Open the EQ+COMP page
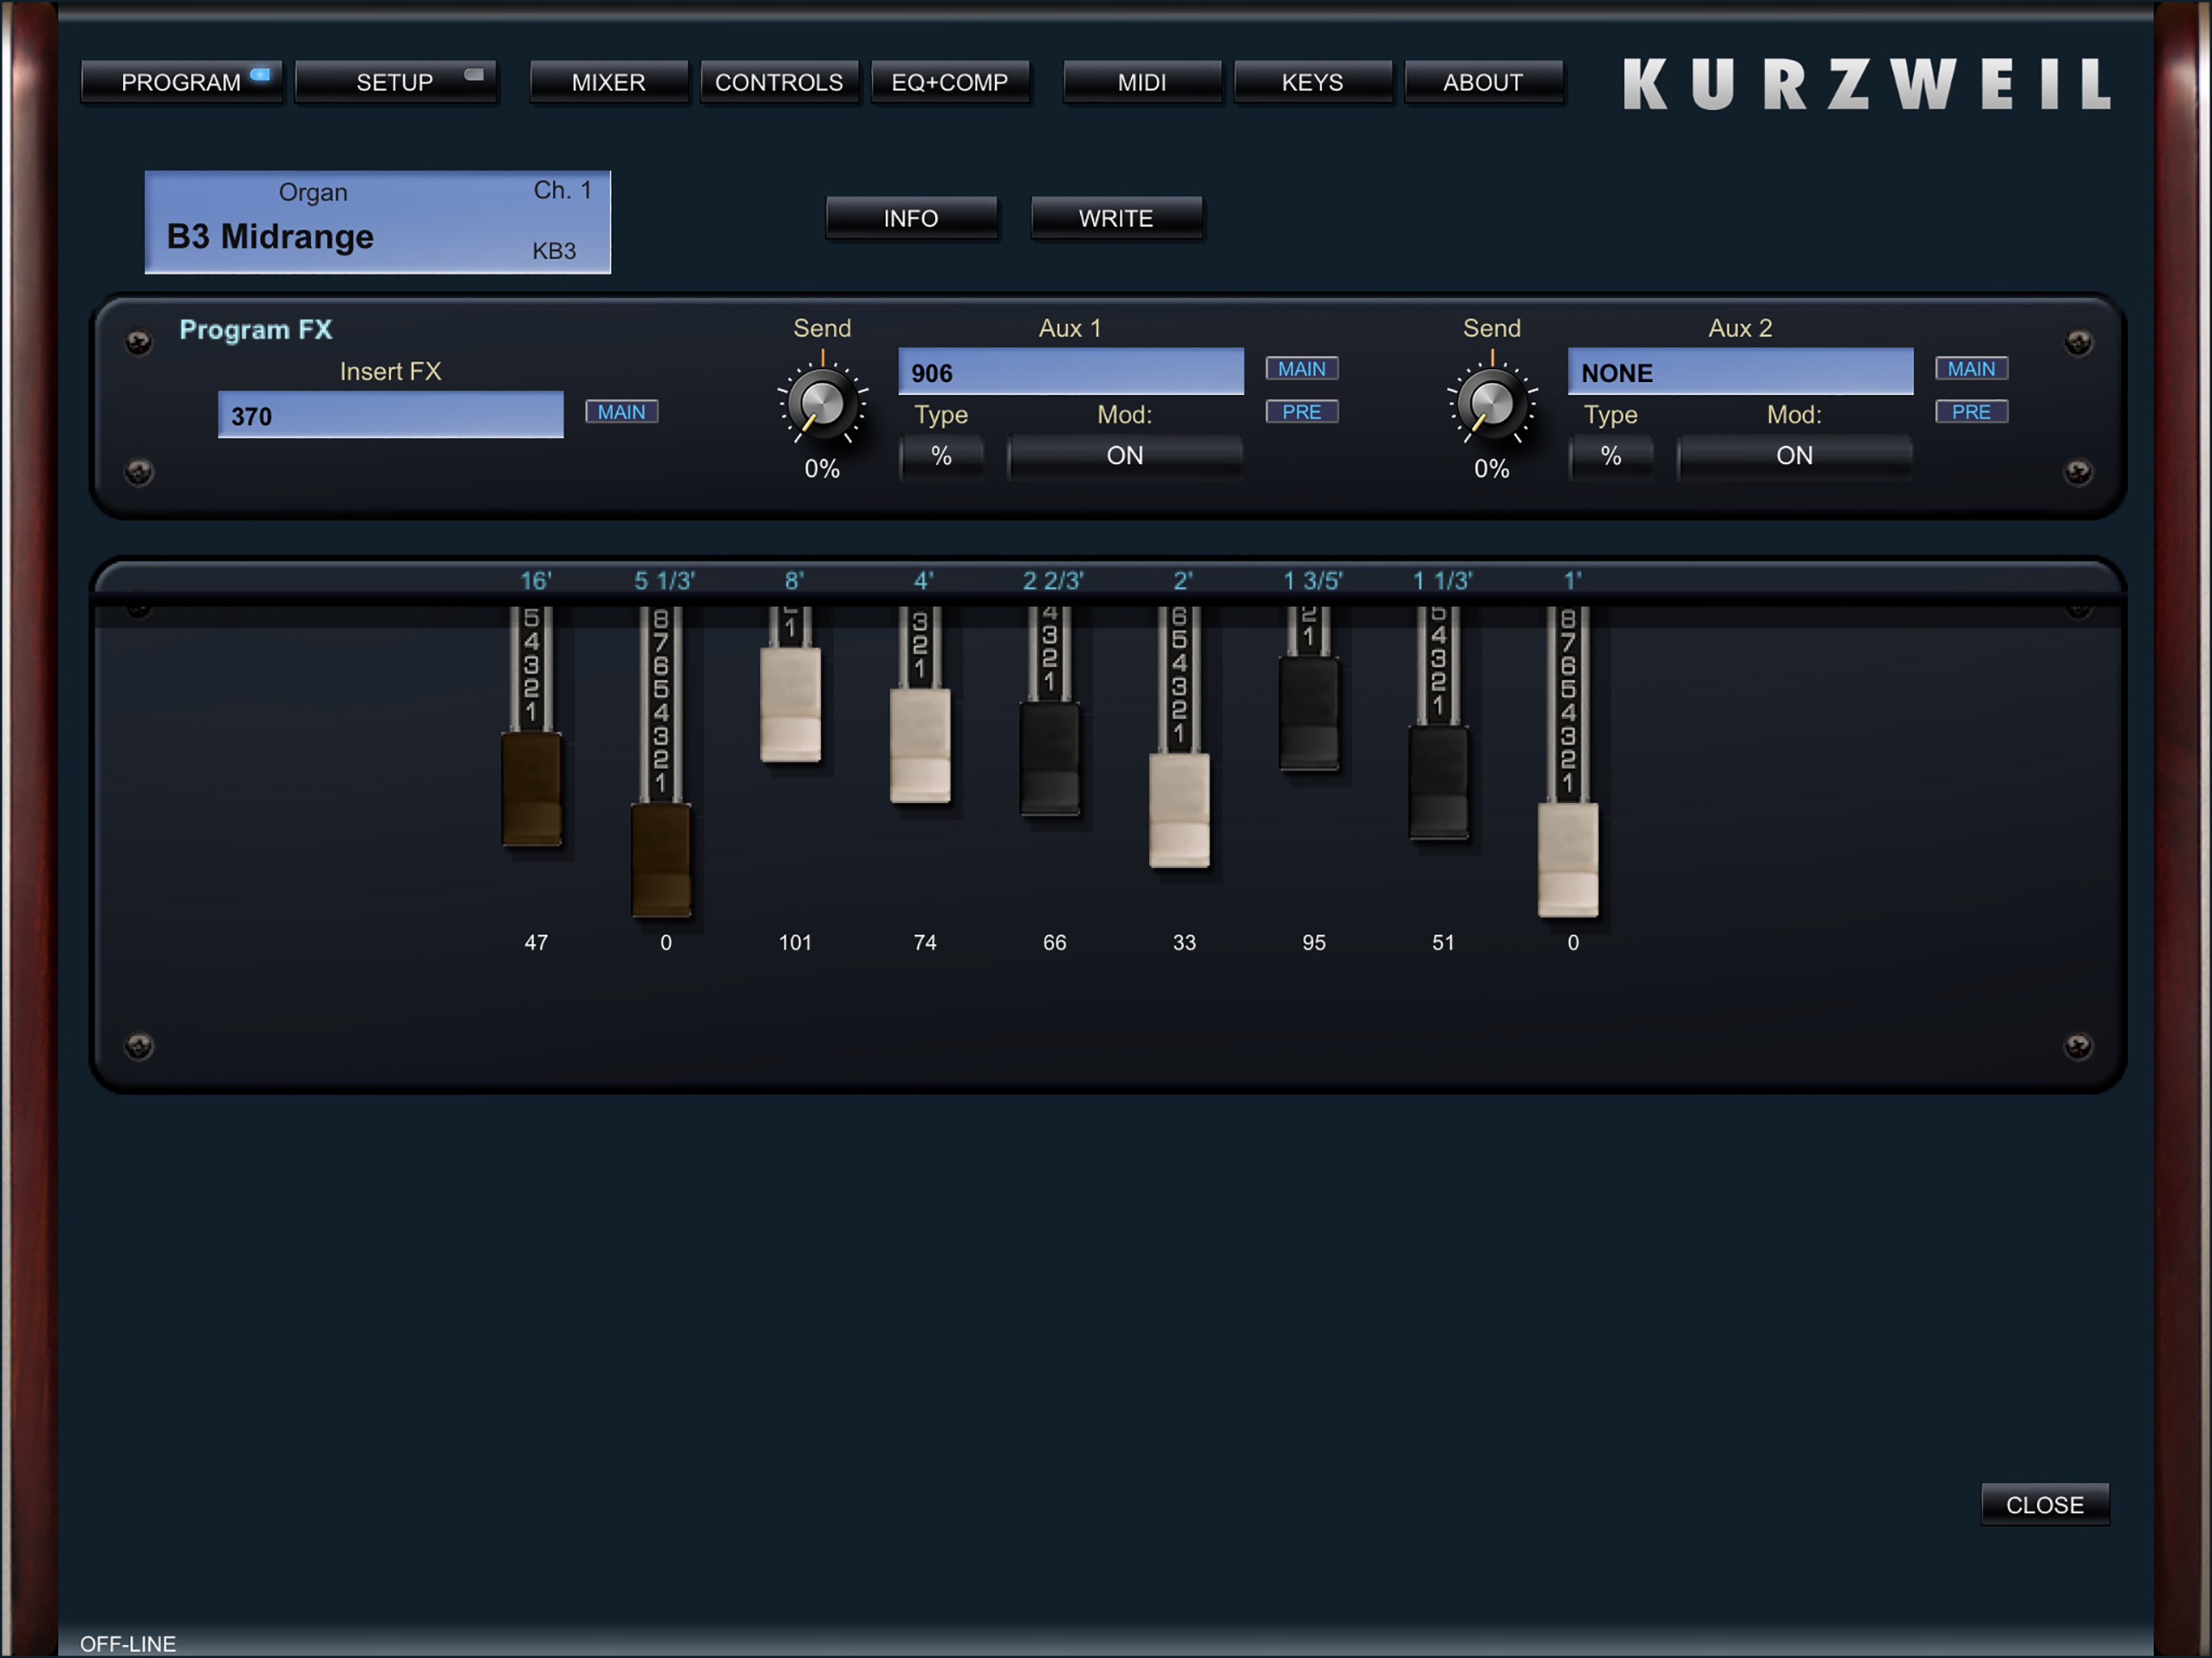Screen dimensions: 2212x1658 coord(950,82)
